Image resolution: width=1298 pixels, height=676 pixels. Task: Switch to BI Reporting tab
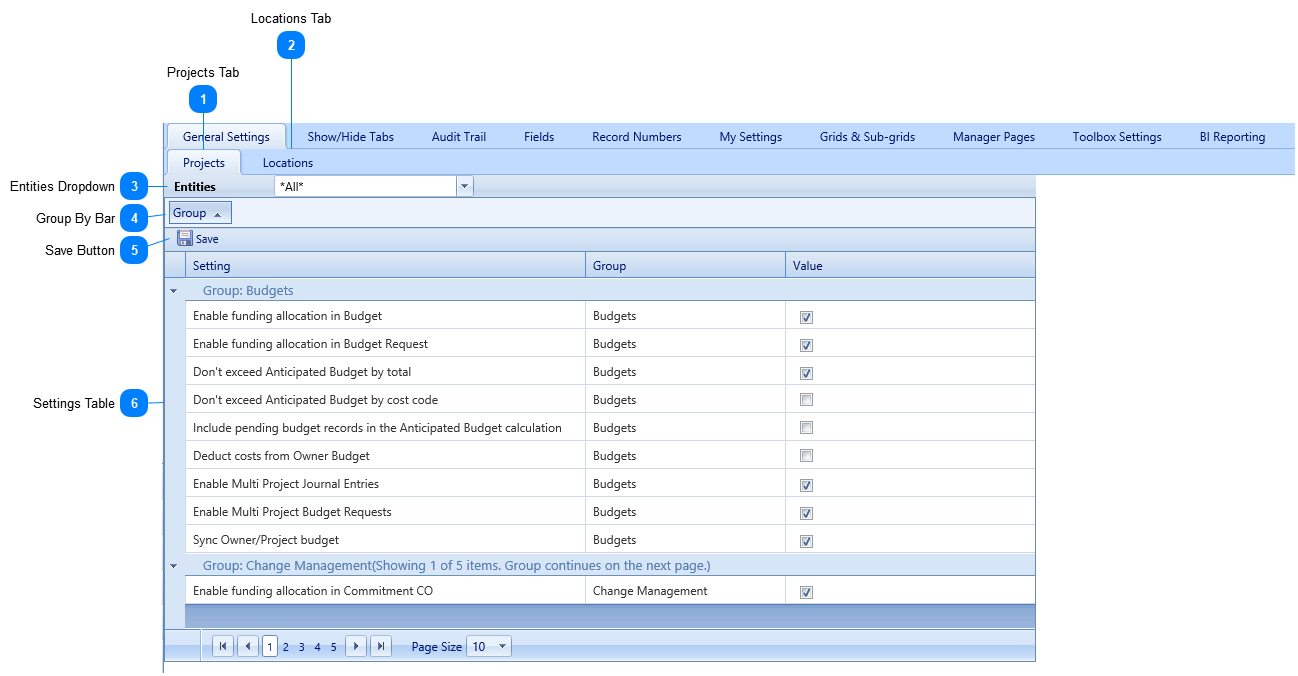coord(1232,137)
